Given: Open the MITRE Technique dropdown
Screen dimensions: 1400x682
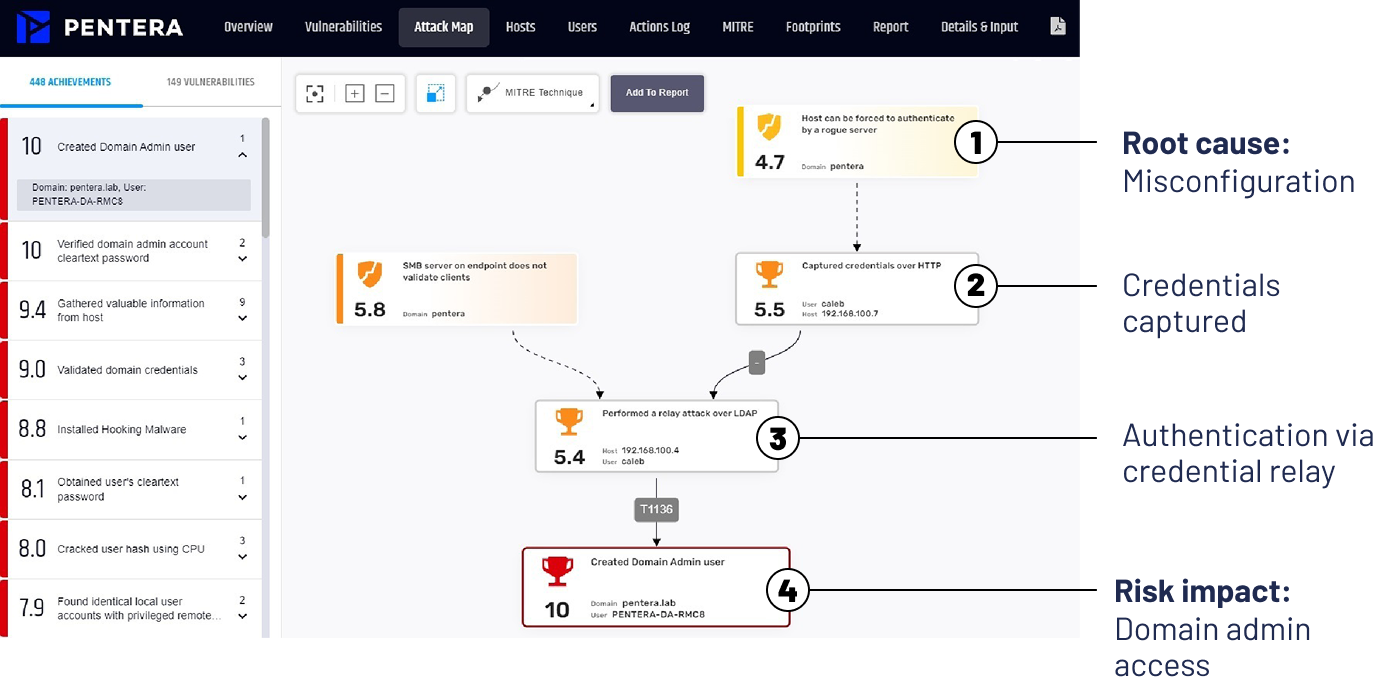Looking at the screenshot, I should (x=533, y=93).
